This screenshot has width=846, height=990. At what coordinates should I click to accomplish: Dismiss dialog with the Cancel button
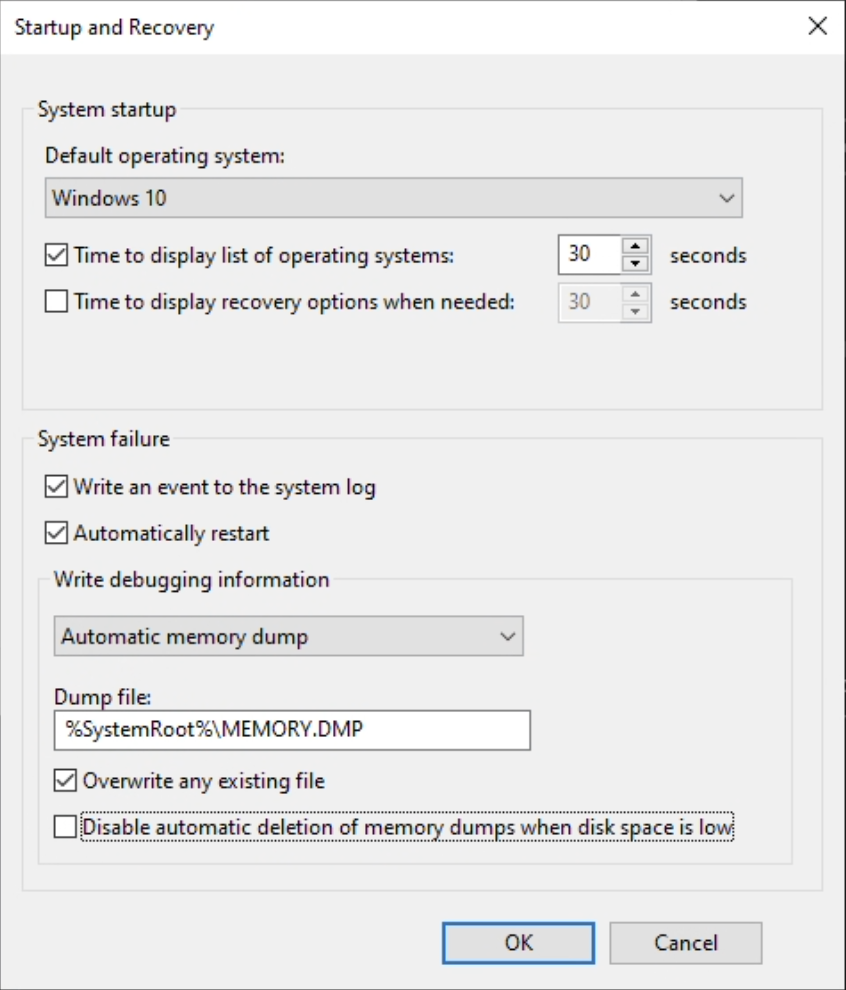coord(685,942)
